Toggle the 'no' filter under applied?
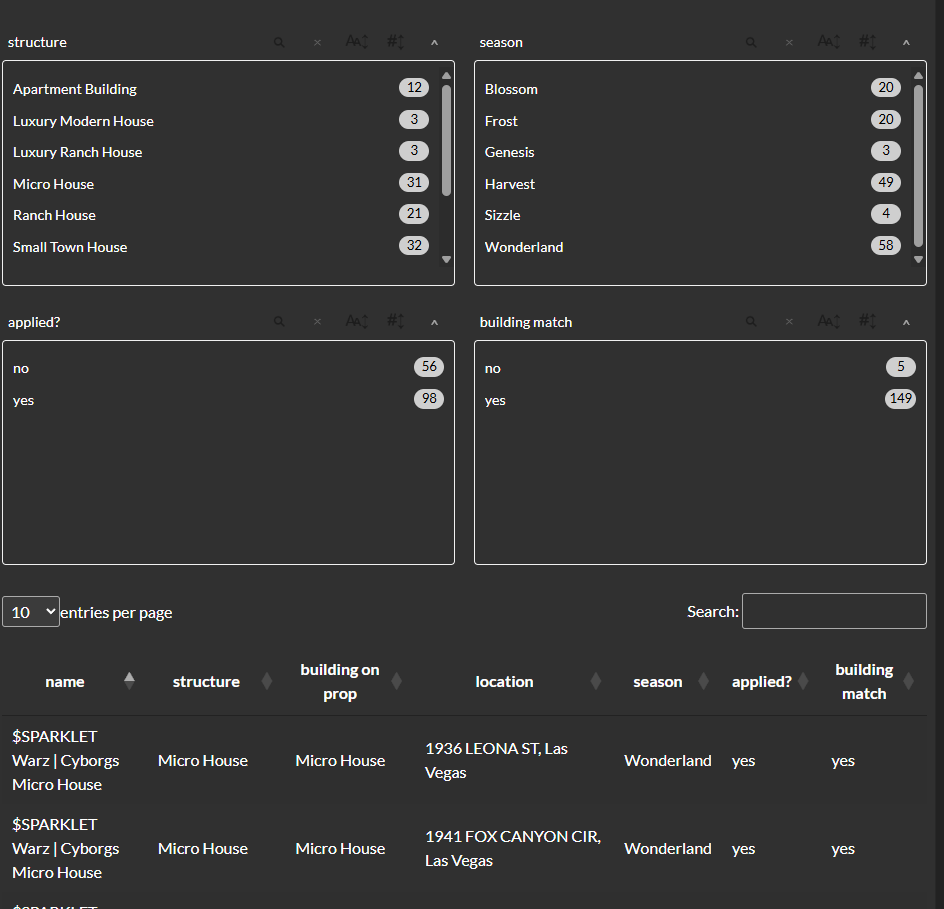This screenshot has height=909, width=944. pos(21,368)
